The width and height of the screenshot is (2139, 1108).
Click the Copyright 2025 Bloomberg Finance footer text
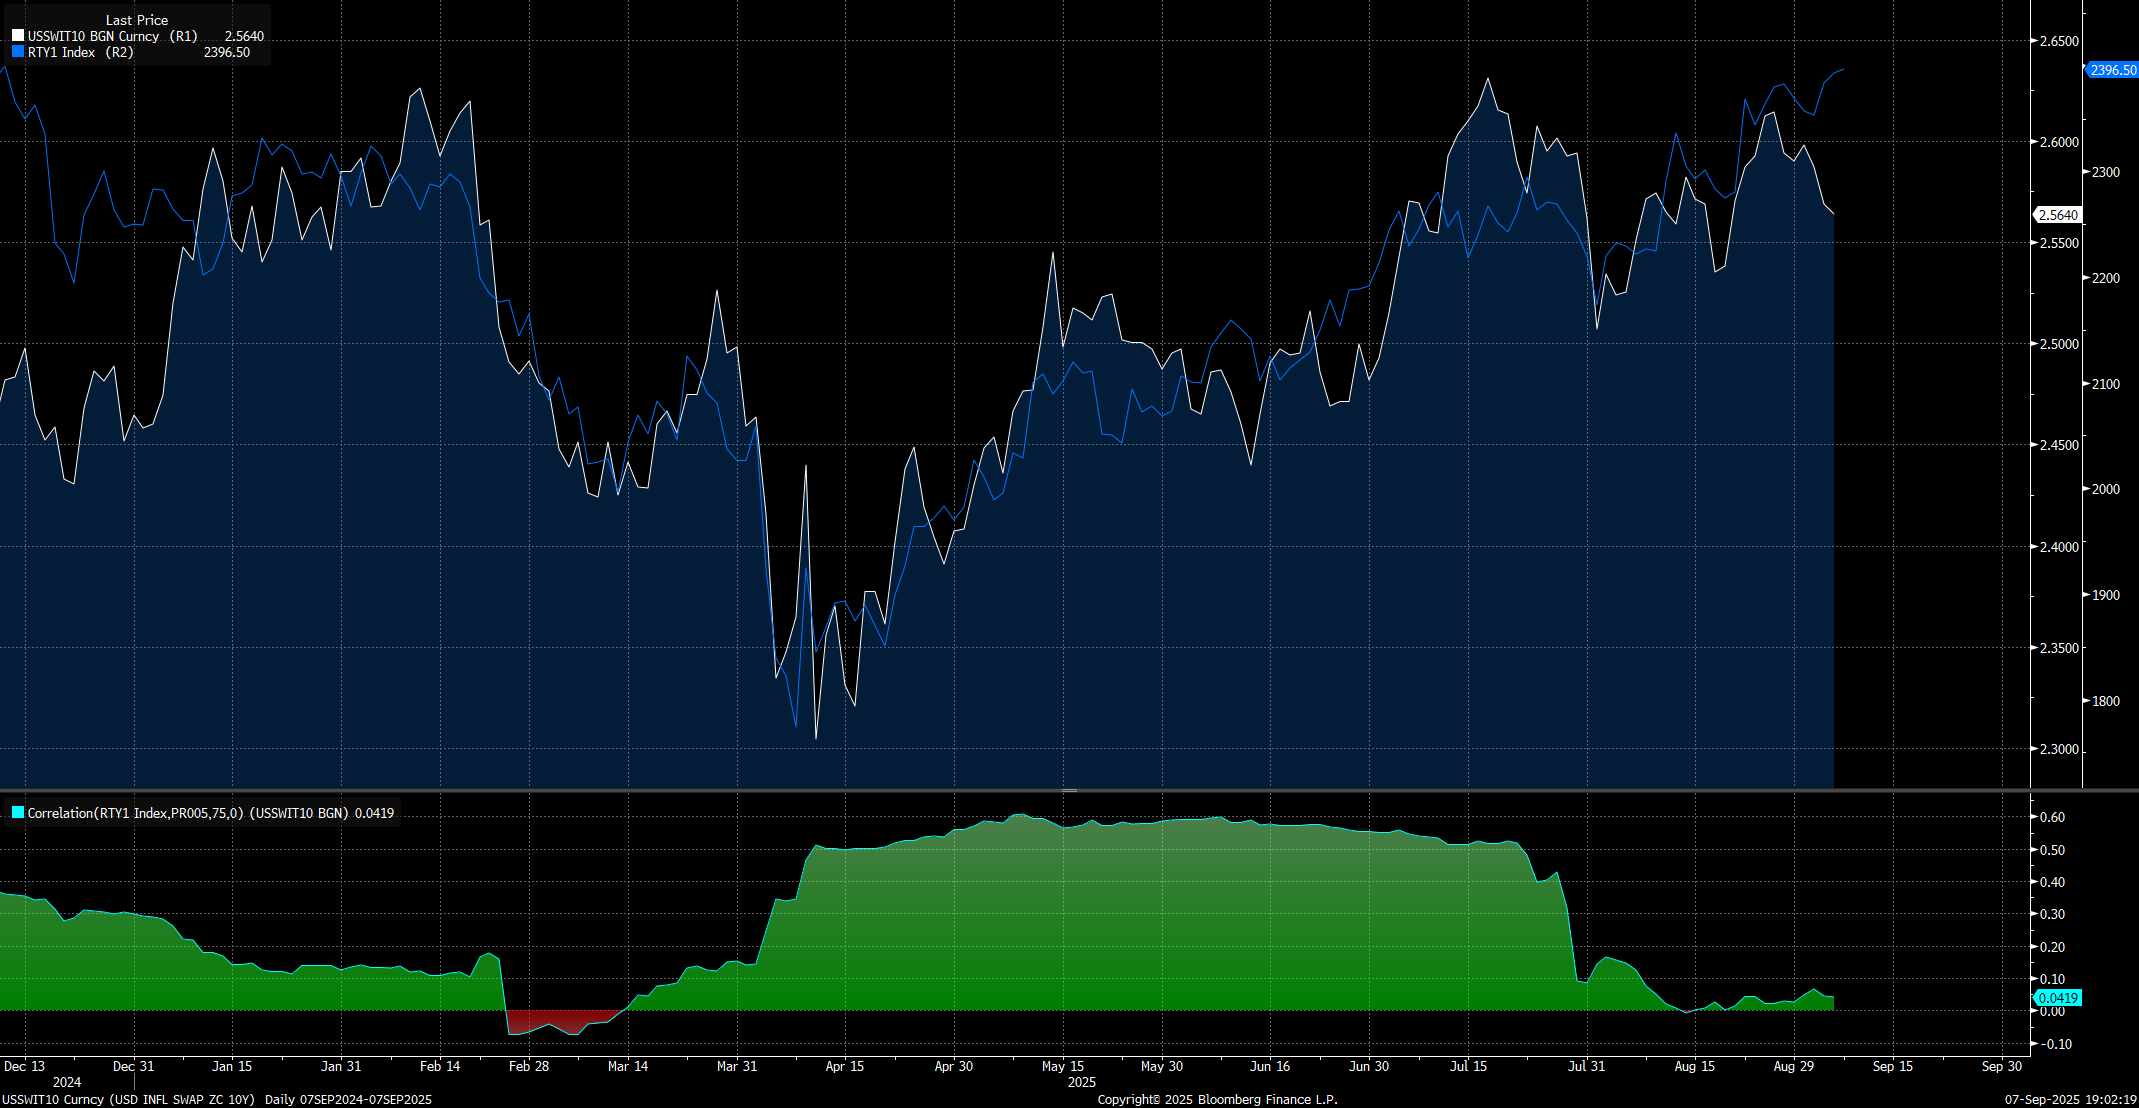click(1217, 1099)
